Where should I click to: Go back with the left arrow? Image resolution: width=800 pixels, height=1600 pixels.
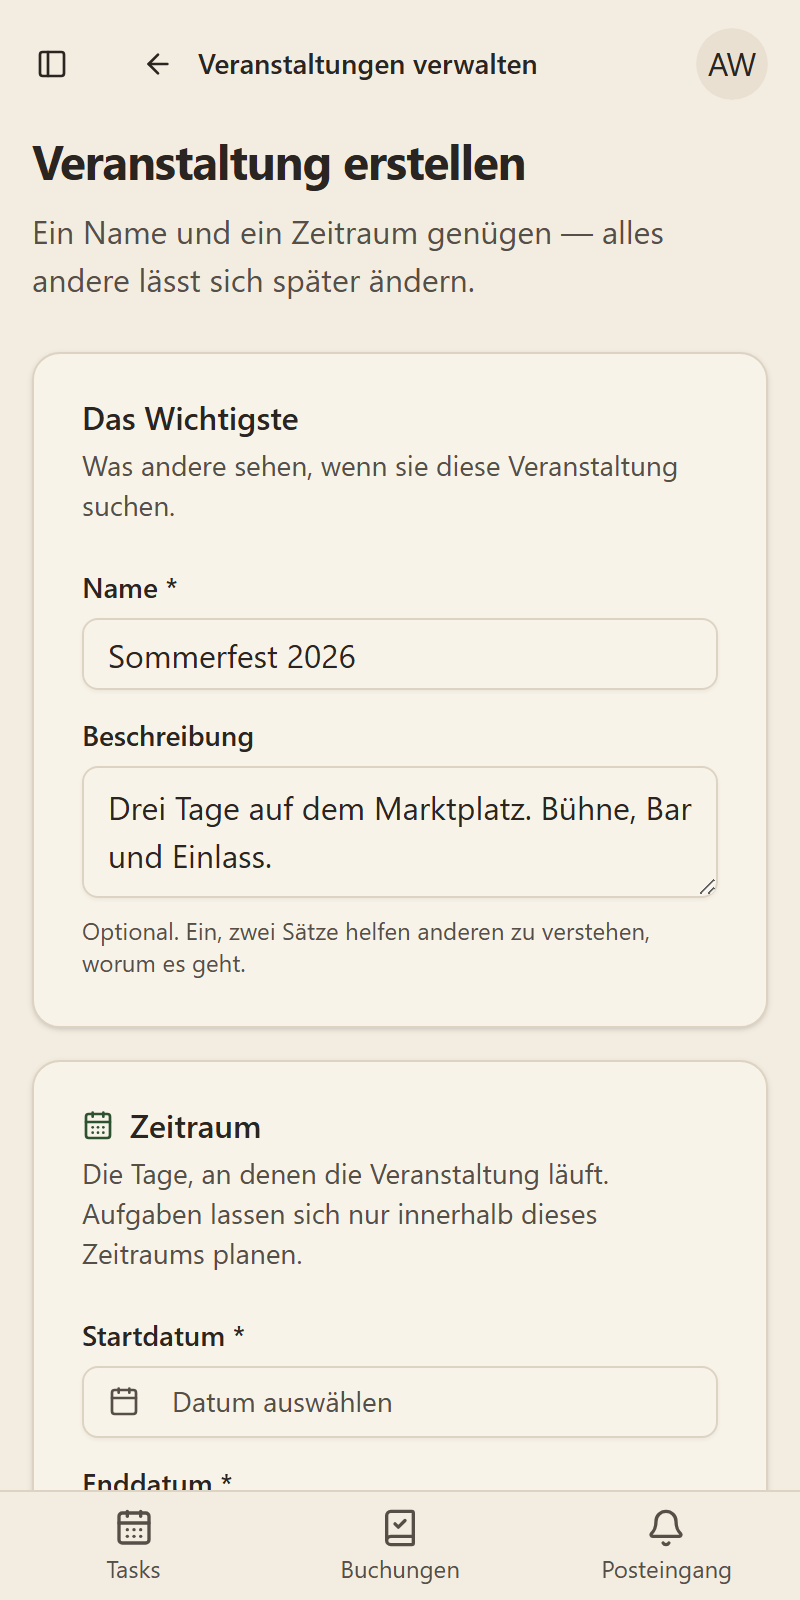tap(157, 64)
